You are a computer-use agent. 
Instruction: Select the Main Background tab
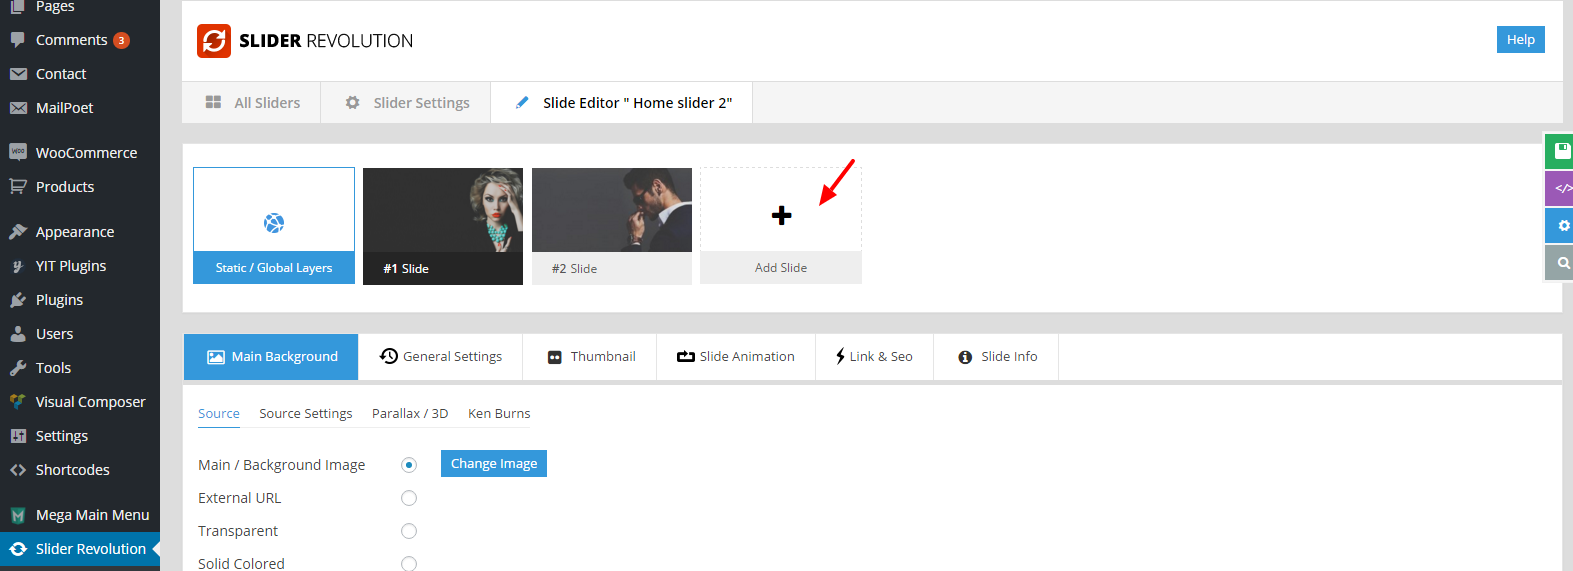(x=271, y=357)
